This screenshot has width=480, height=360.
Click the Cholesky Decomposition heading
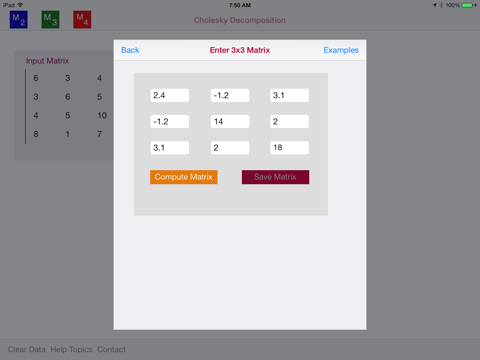(x=240, y=20)
